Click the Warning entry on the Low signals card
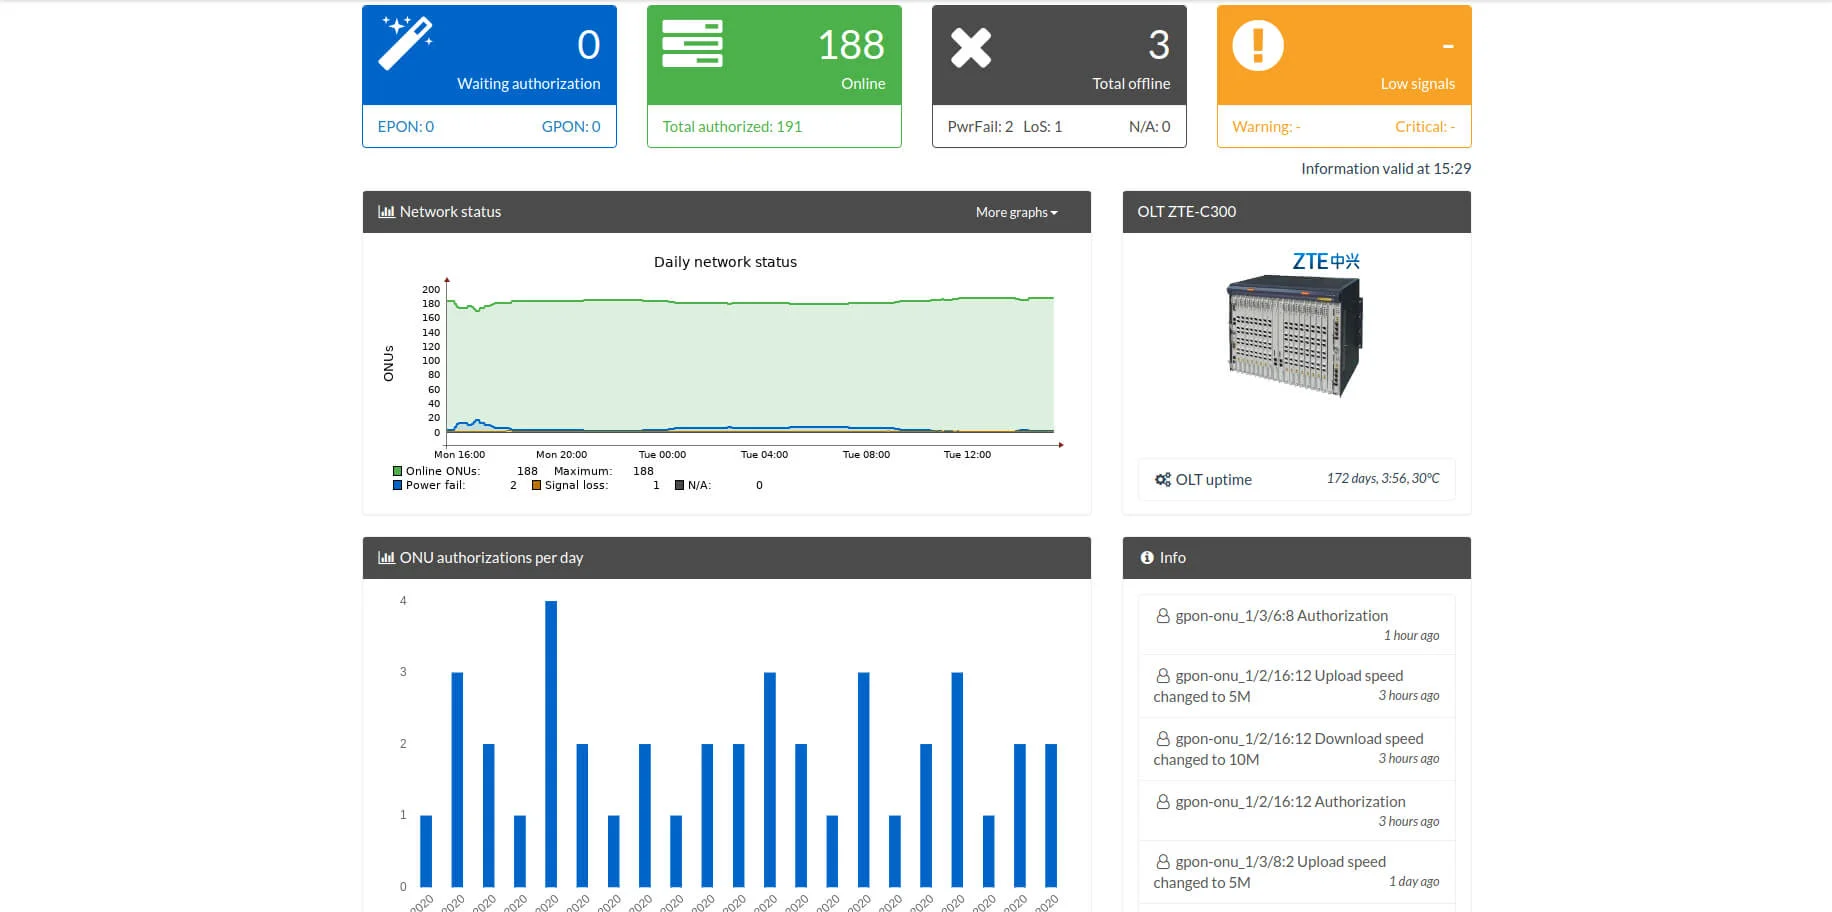This screenshot has width=1832, height=912. click(1264, 126)
